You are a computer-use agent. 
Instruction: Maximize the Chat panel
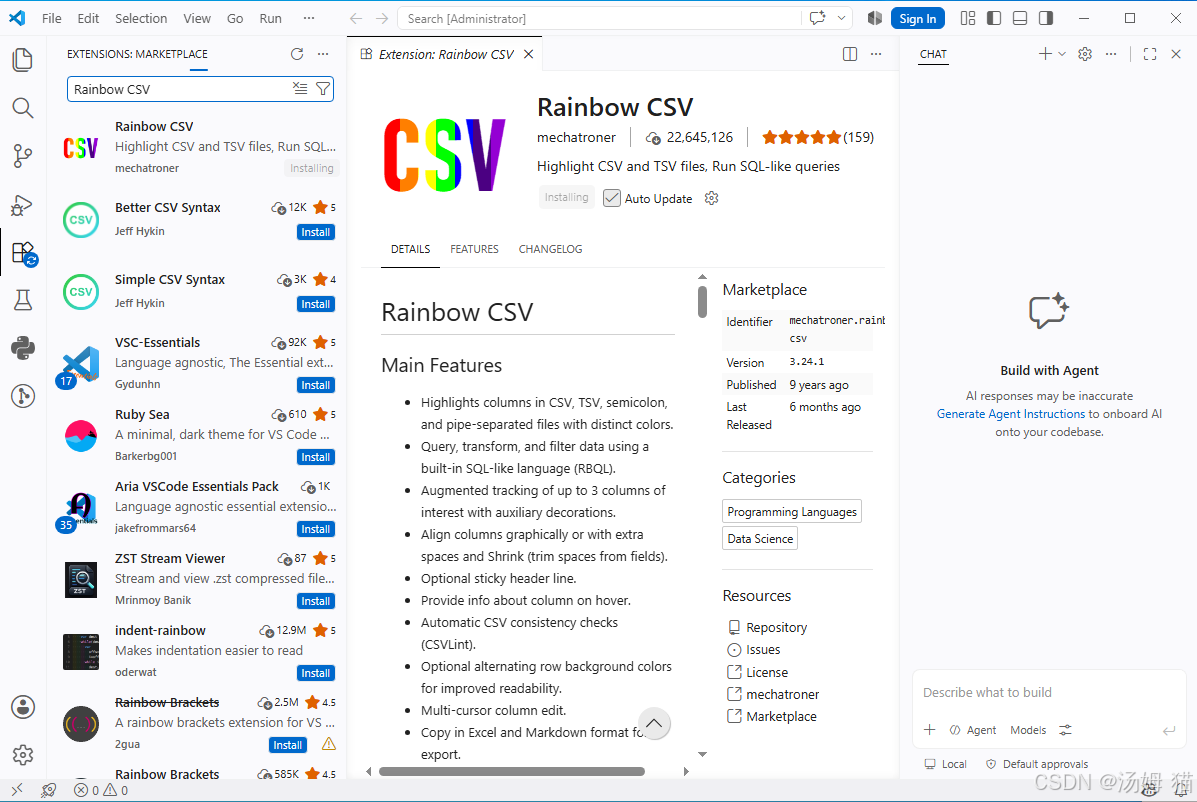[x=1150, y=54]
